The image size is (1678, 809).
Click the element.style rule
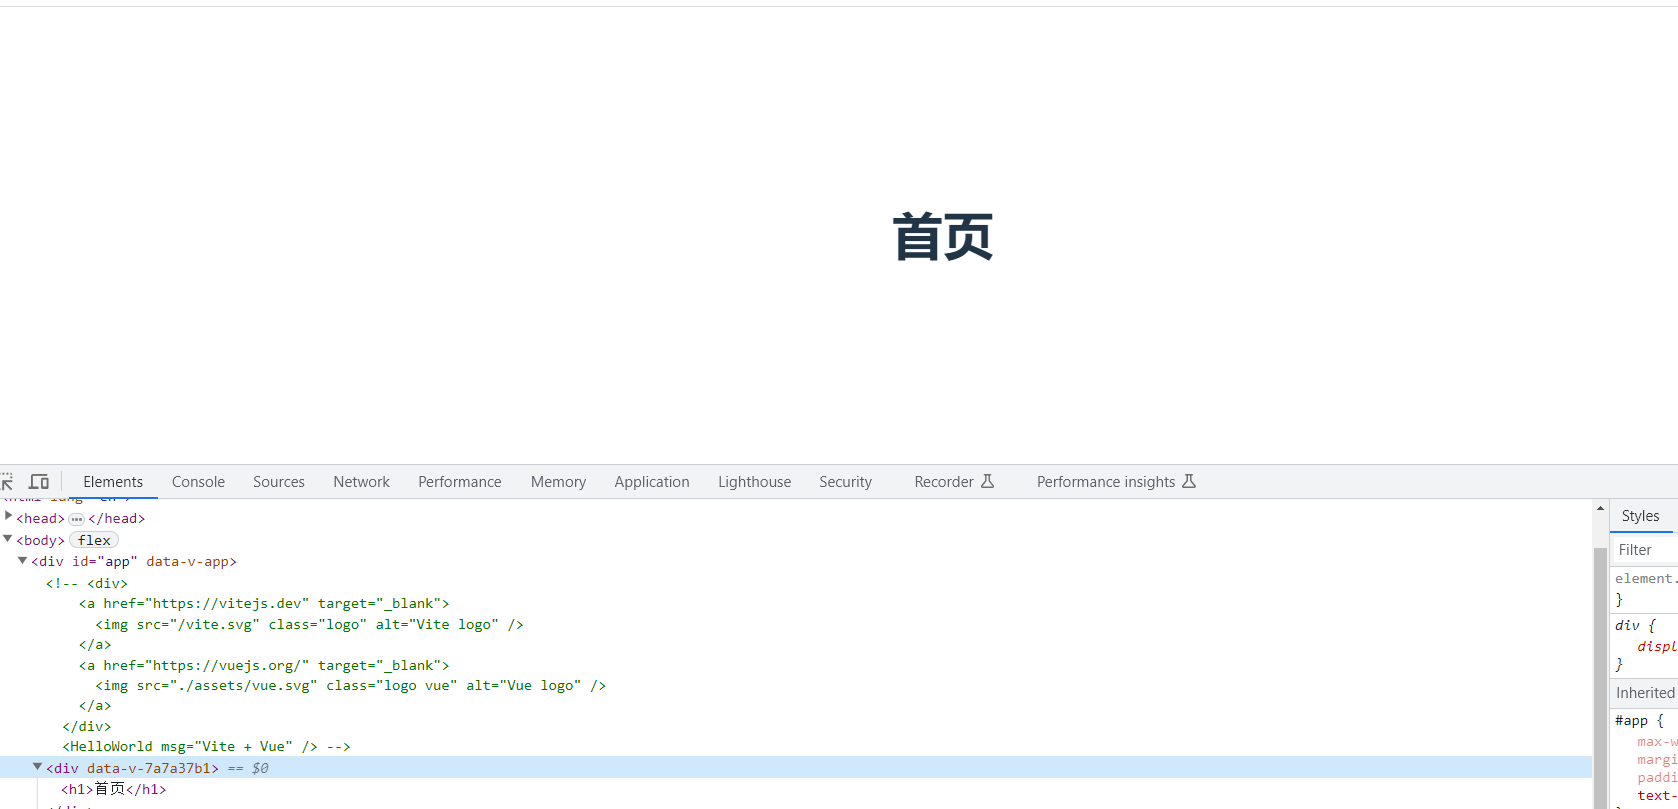pyautogui.click(x=1646, y=578)
